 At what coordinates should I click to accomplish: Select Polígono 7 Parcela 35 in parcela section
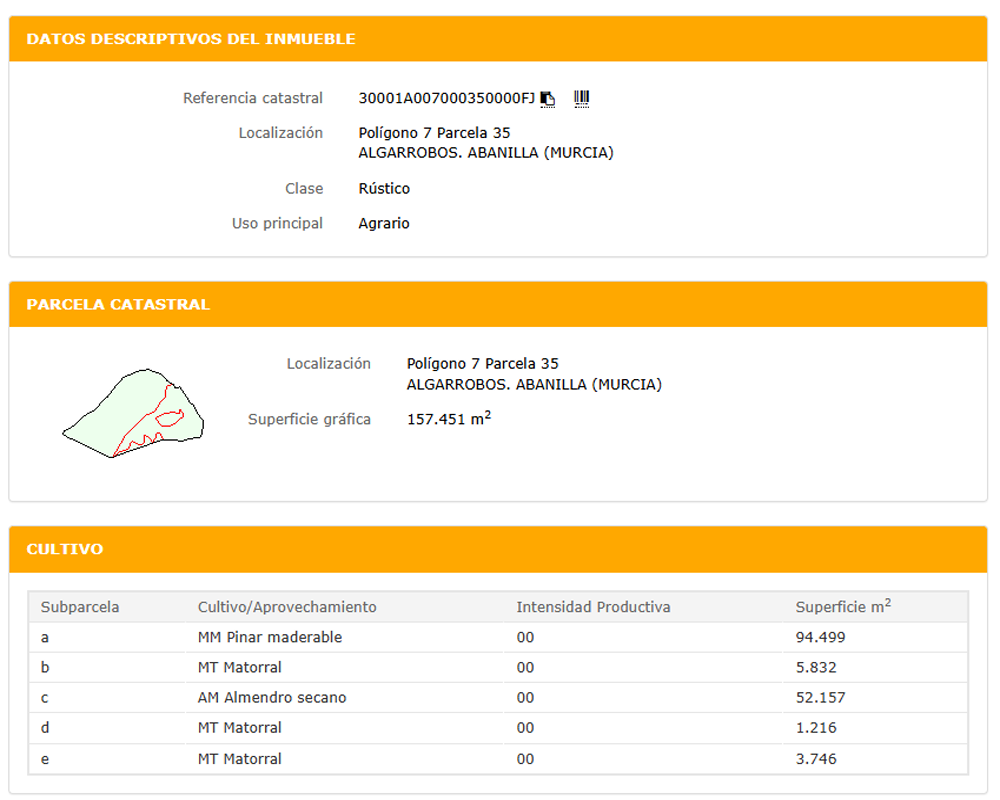(x=482, y=364)
